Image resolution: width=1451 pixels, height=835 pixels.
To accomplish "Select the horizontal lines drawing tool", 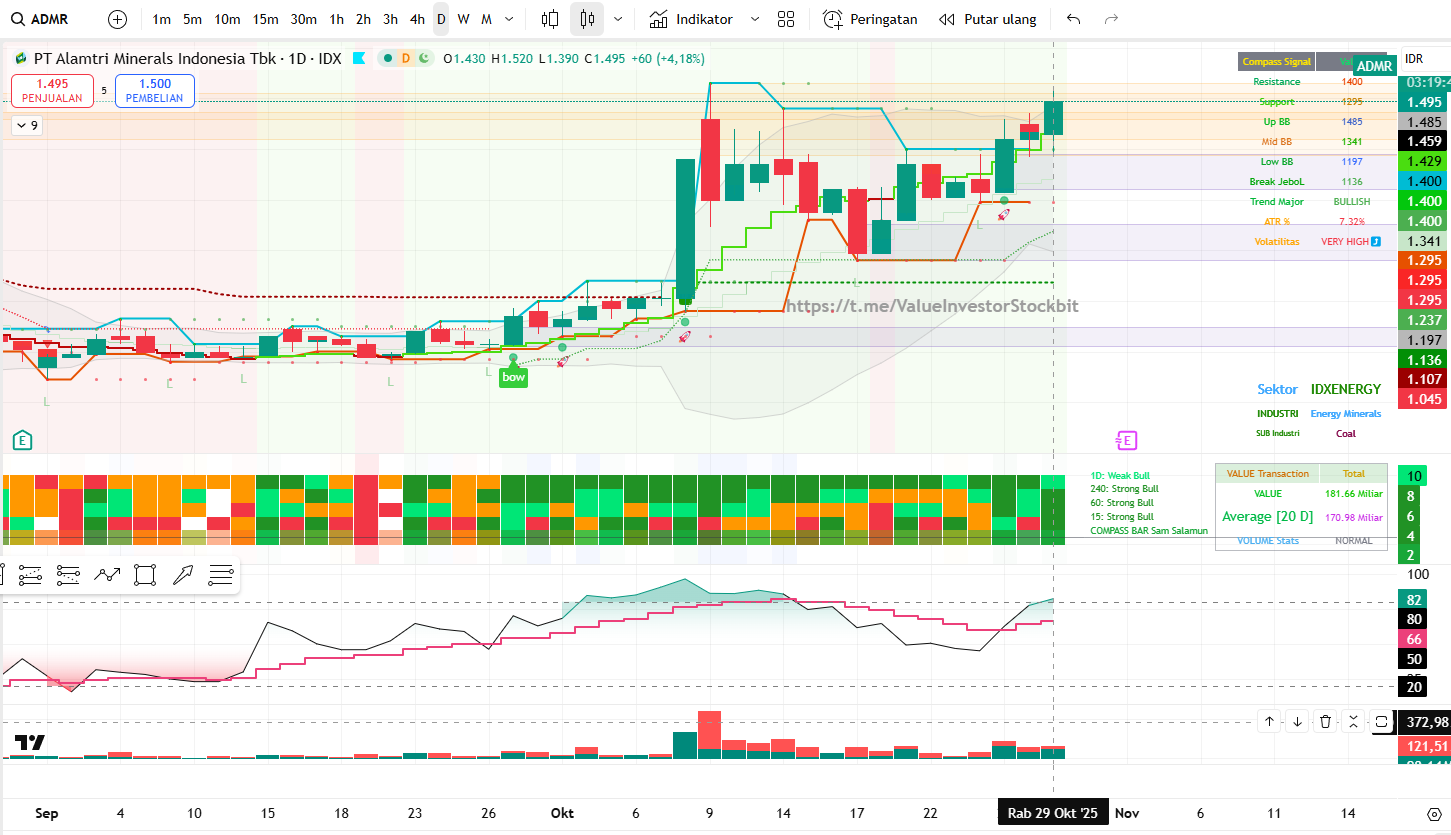I will coord(221,575).
